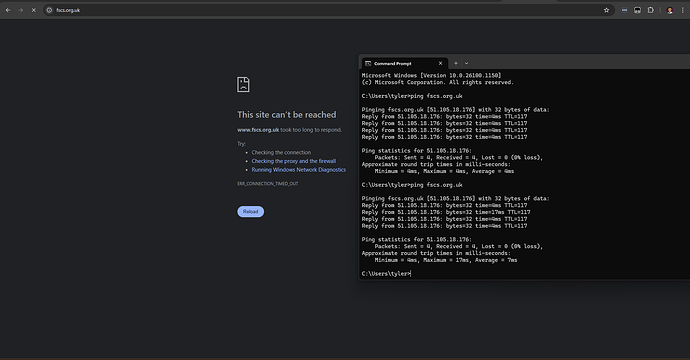Screen dimensions: 690x360
Task: Go back using the browser back arrow
Action: pyautogui.click(x=8, y=10)
